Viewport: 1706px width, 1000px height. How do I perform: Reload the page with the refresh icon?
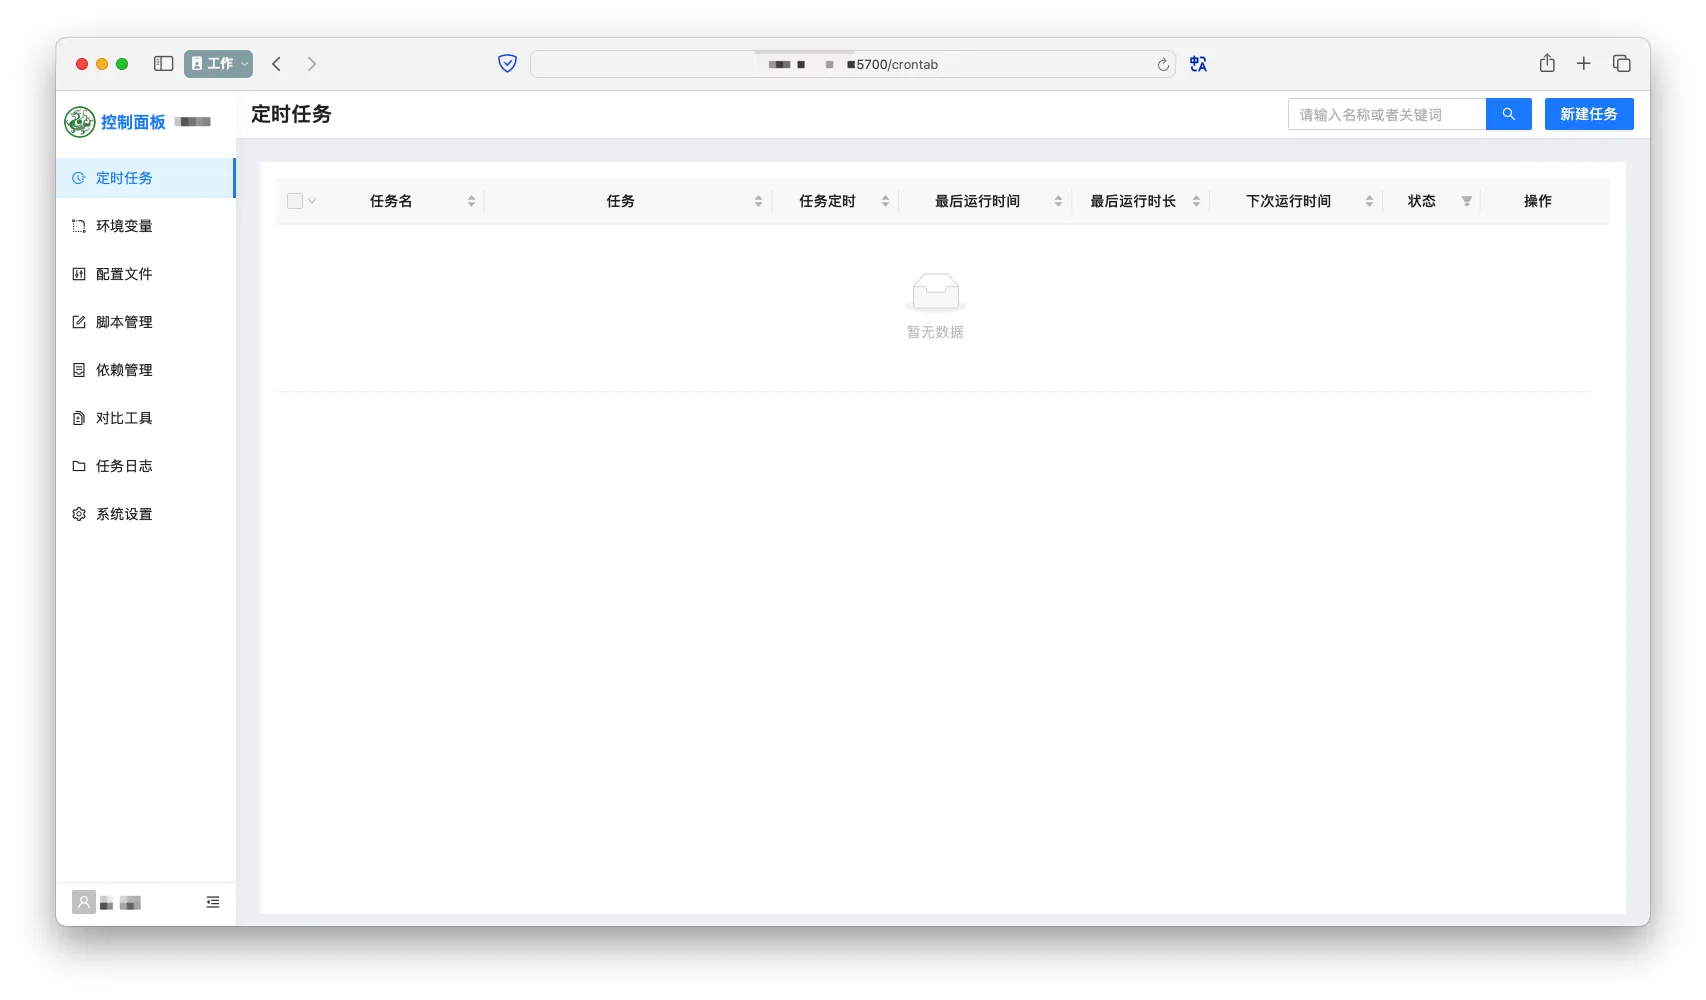pos(1163,65)
